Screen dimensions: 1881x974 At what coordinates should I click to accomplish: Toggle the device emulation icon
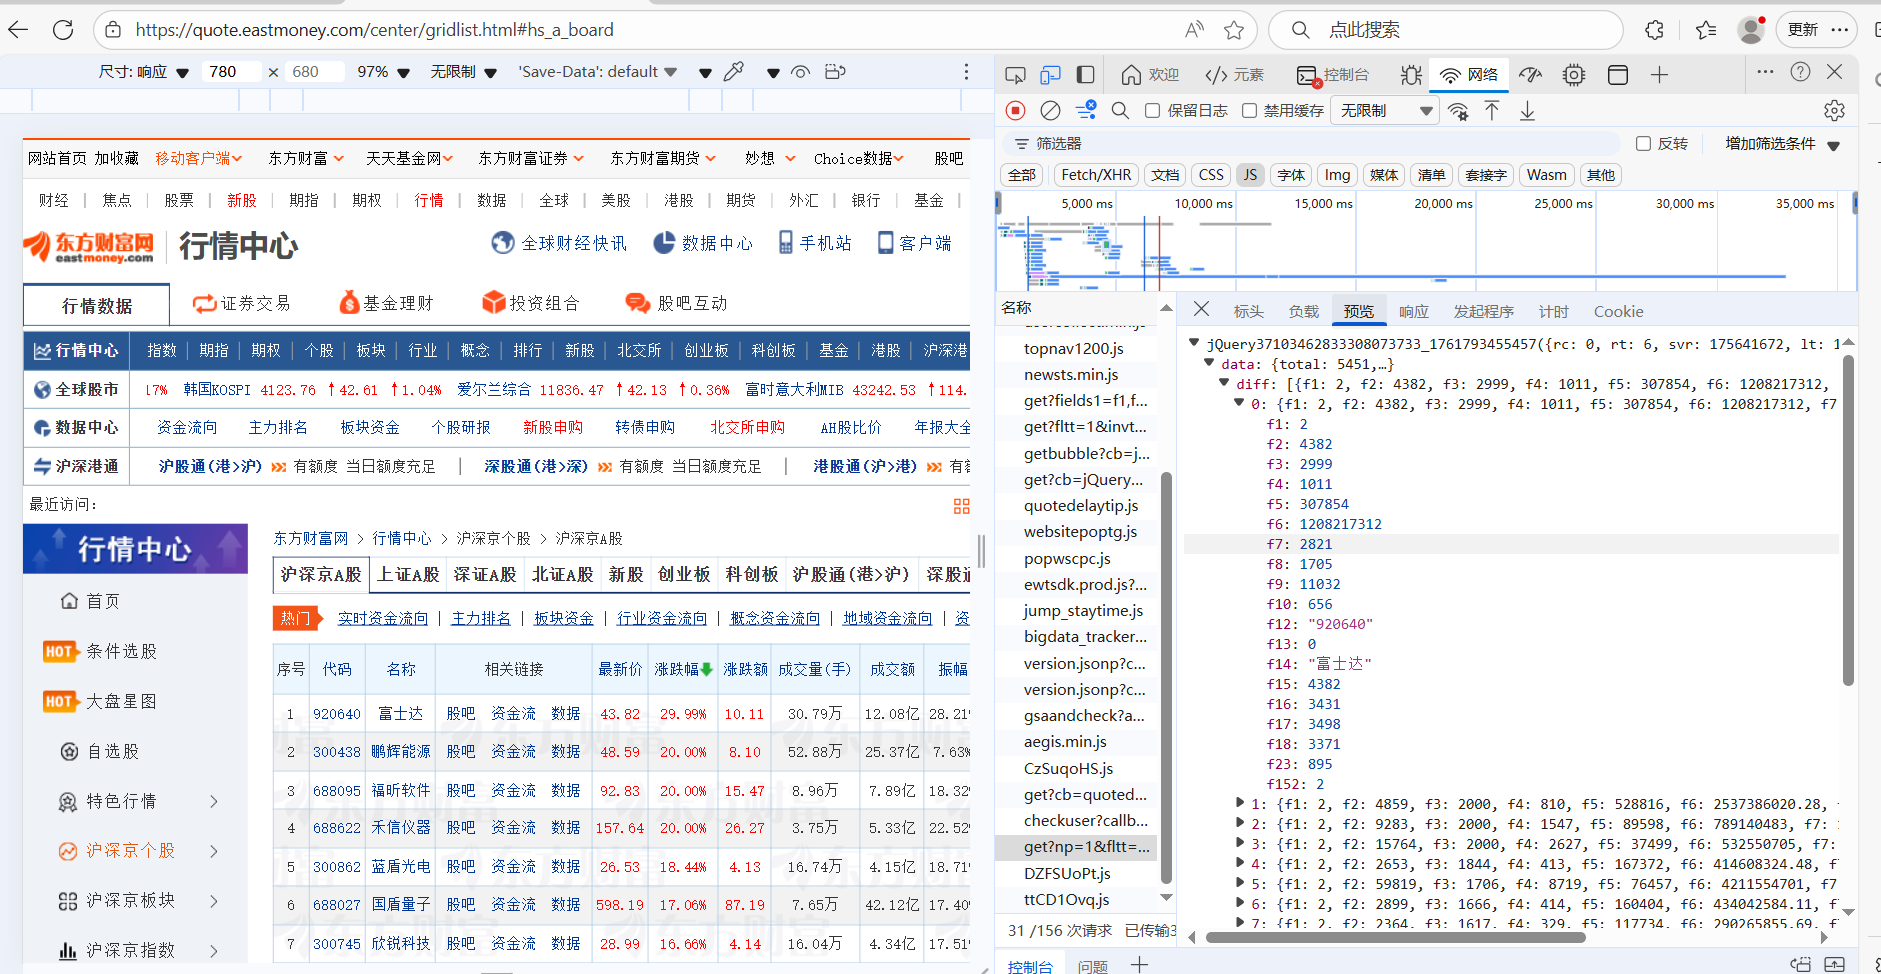(x=1050, y=74)
